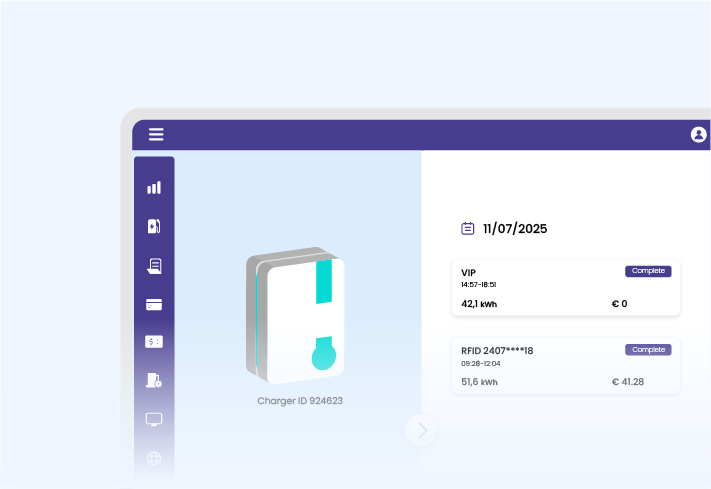This screenshot has width=711, height=489.
Task: Open the charging station icon in sidebar
Action: (x=154, y=226)
